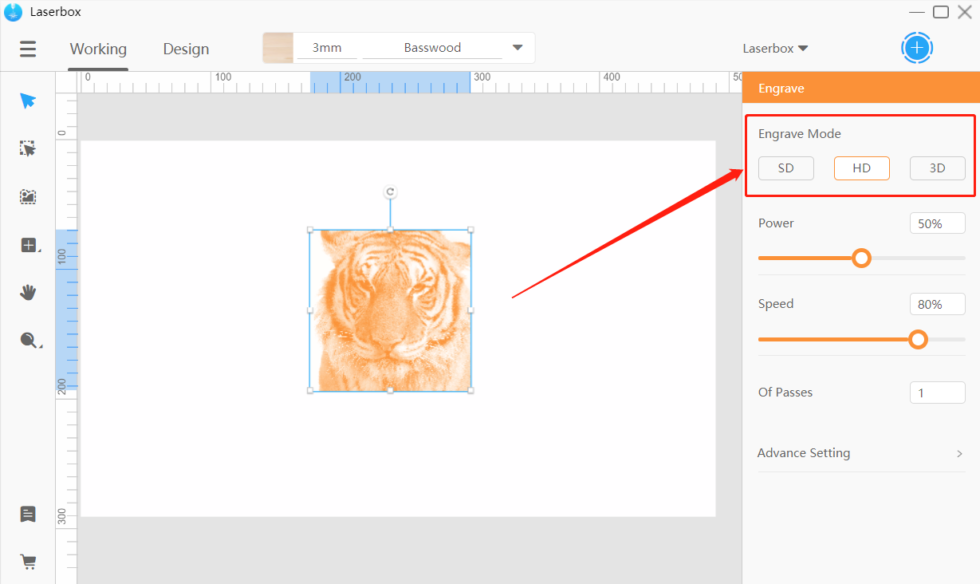Click the Of Passes number field
Image resolution: width=980 pixels, height=584 pixels.
(x=937, y=393)
